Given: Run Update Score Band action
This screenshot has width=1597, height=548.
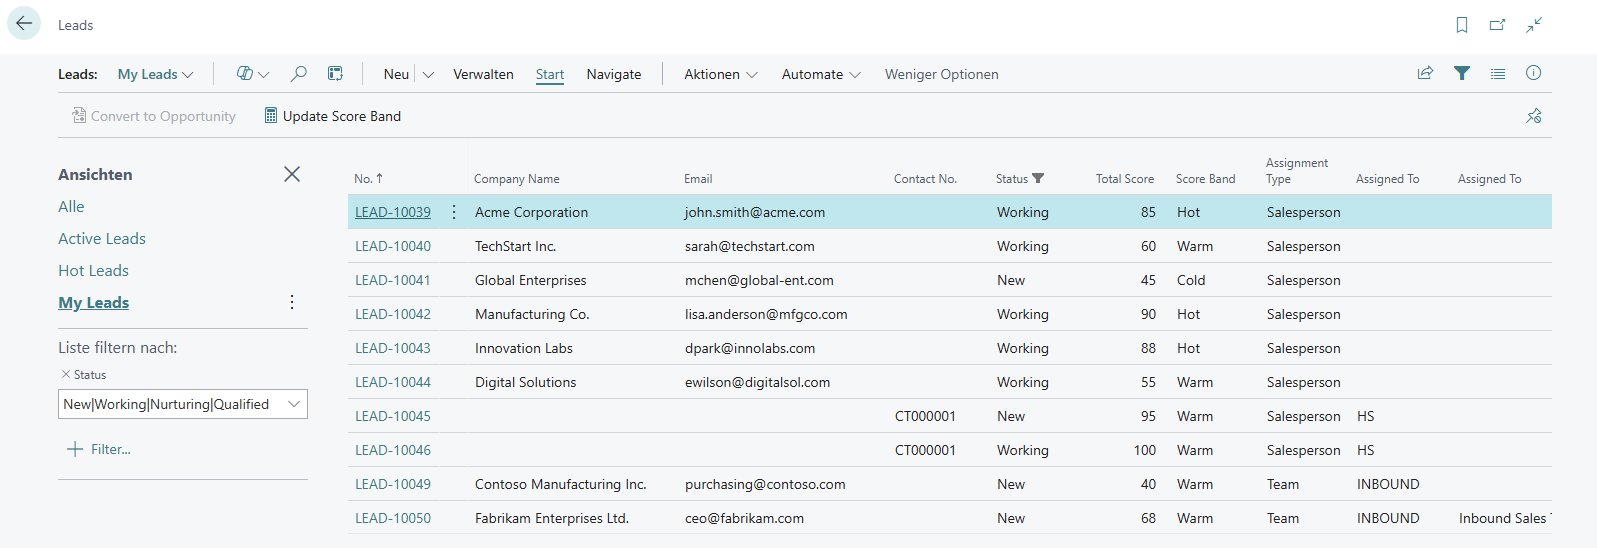Looking at the screenshot, I should [333, 116].
